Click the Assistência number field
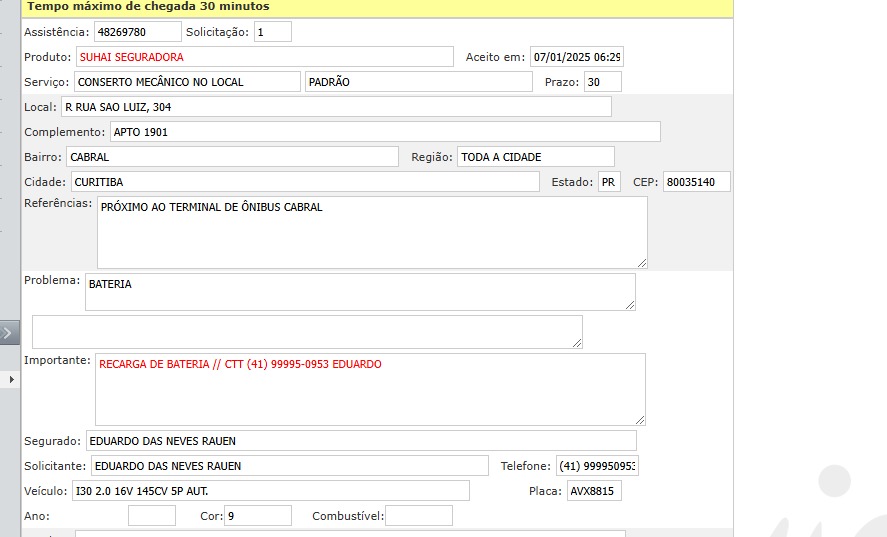 pyautogui.click(x=138, y=32)
